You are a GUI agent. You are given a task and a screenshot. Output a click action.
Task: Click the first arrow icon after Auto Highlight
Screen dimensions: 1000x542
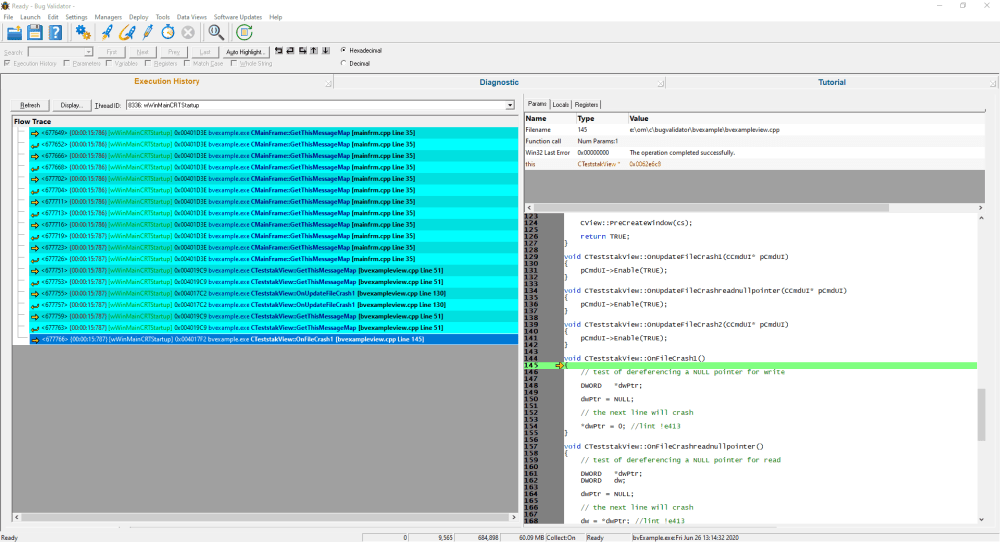pos(279,50)
